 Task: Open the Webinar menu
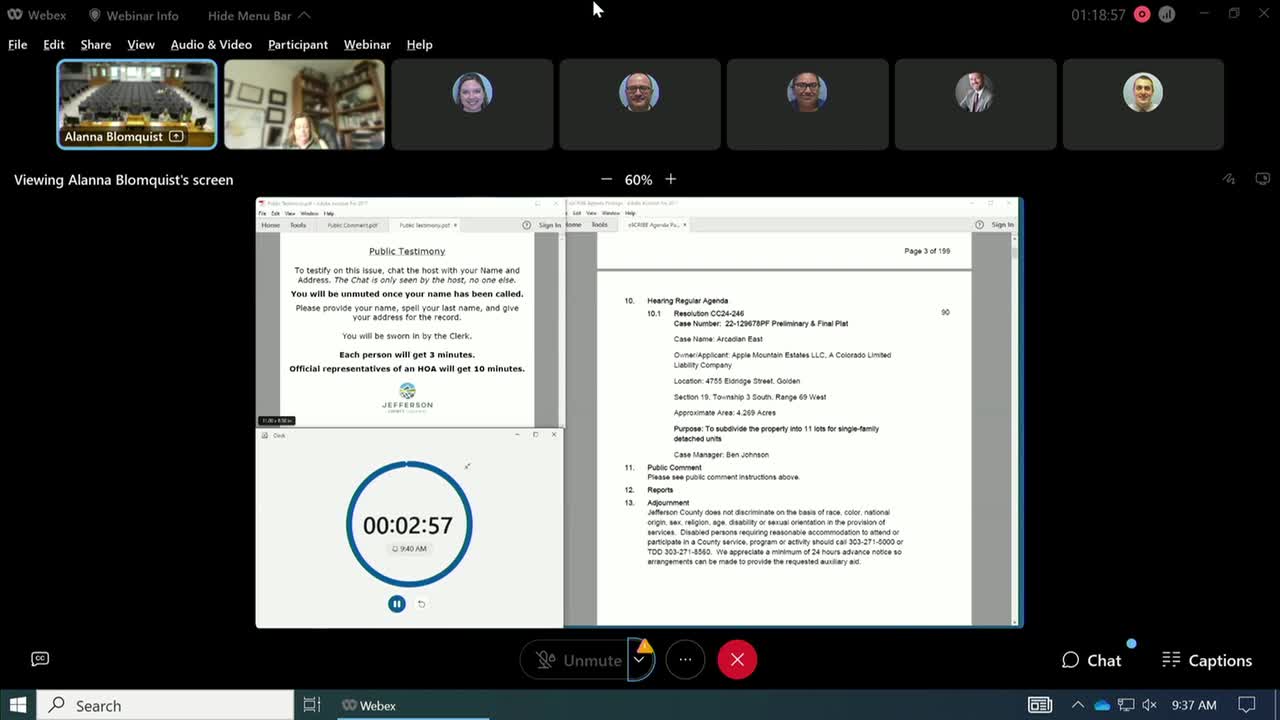[x=367, y=44]
